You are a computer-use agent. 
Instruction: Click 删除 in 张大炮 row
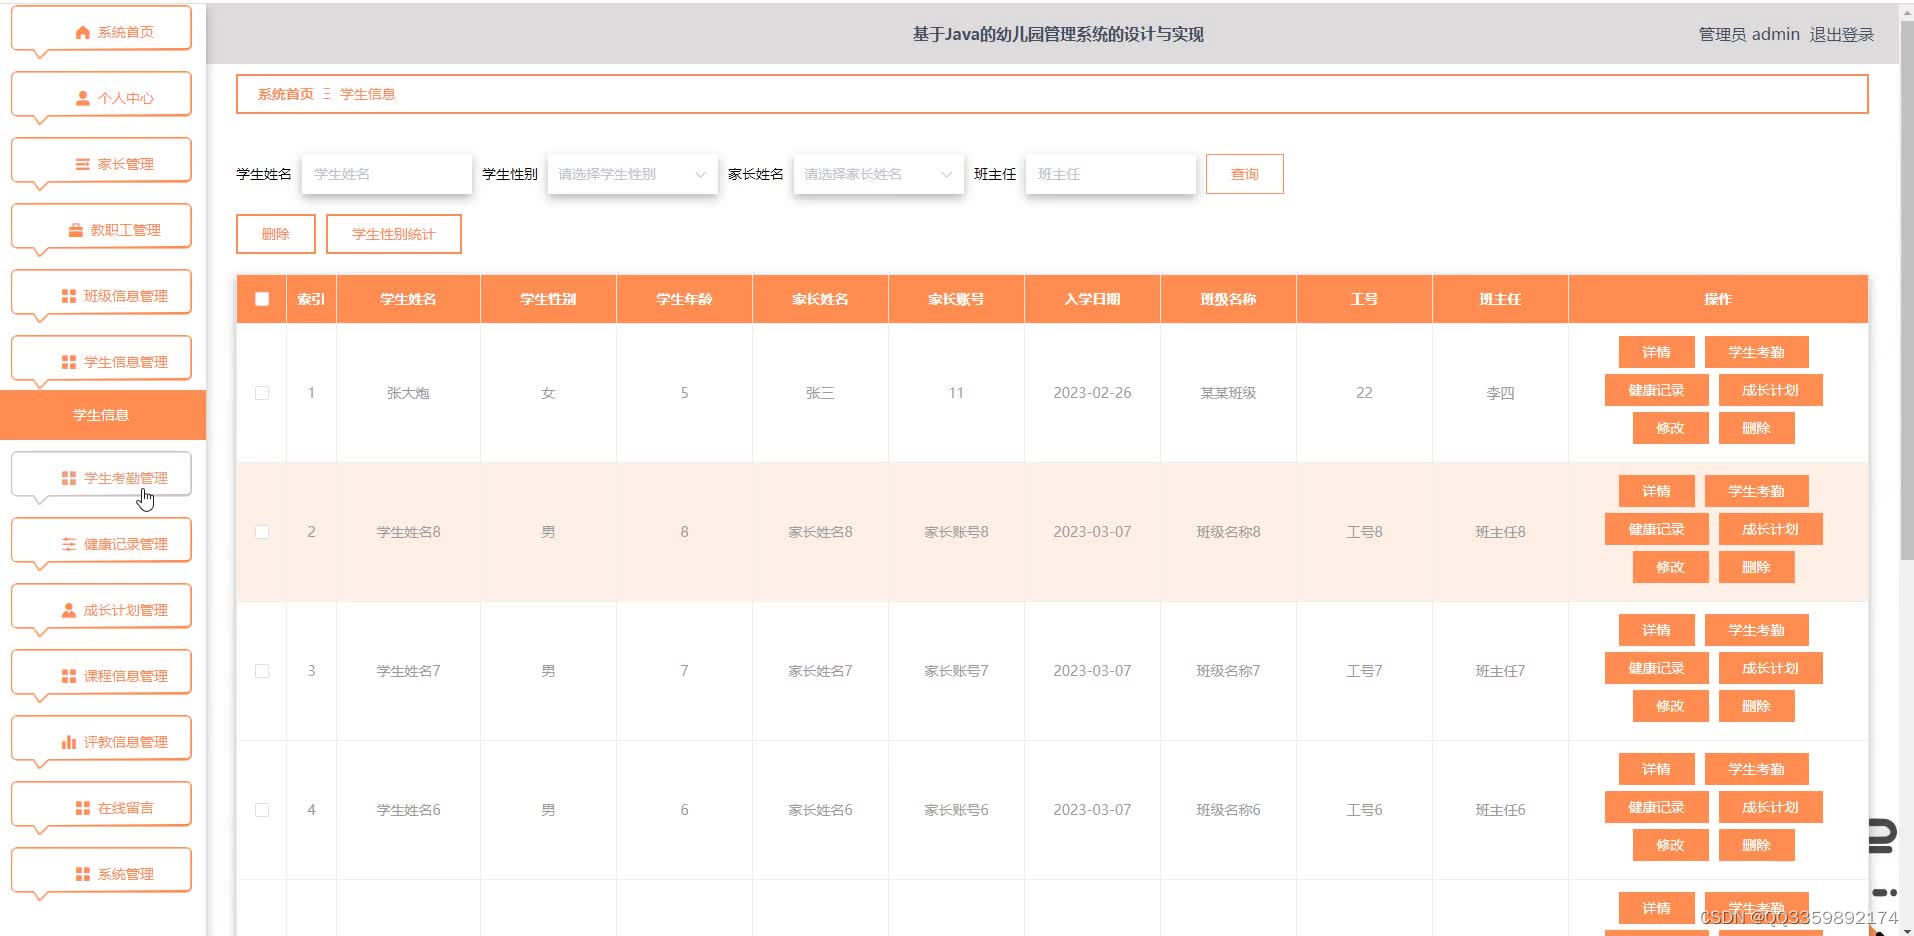pyautogui.click(x=1757, y=428)
